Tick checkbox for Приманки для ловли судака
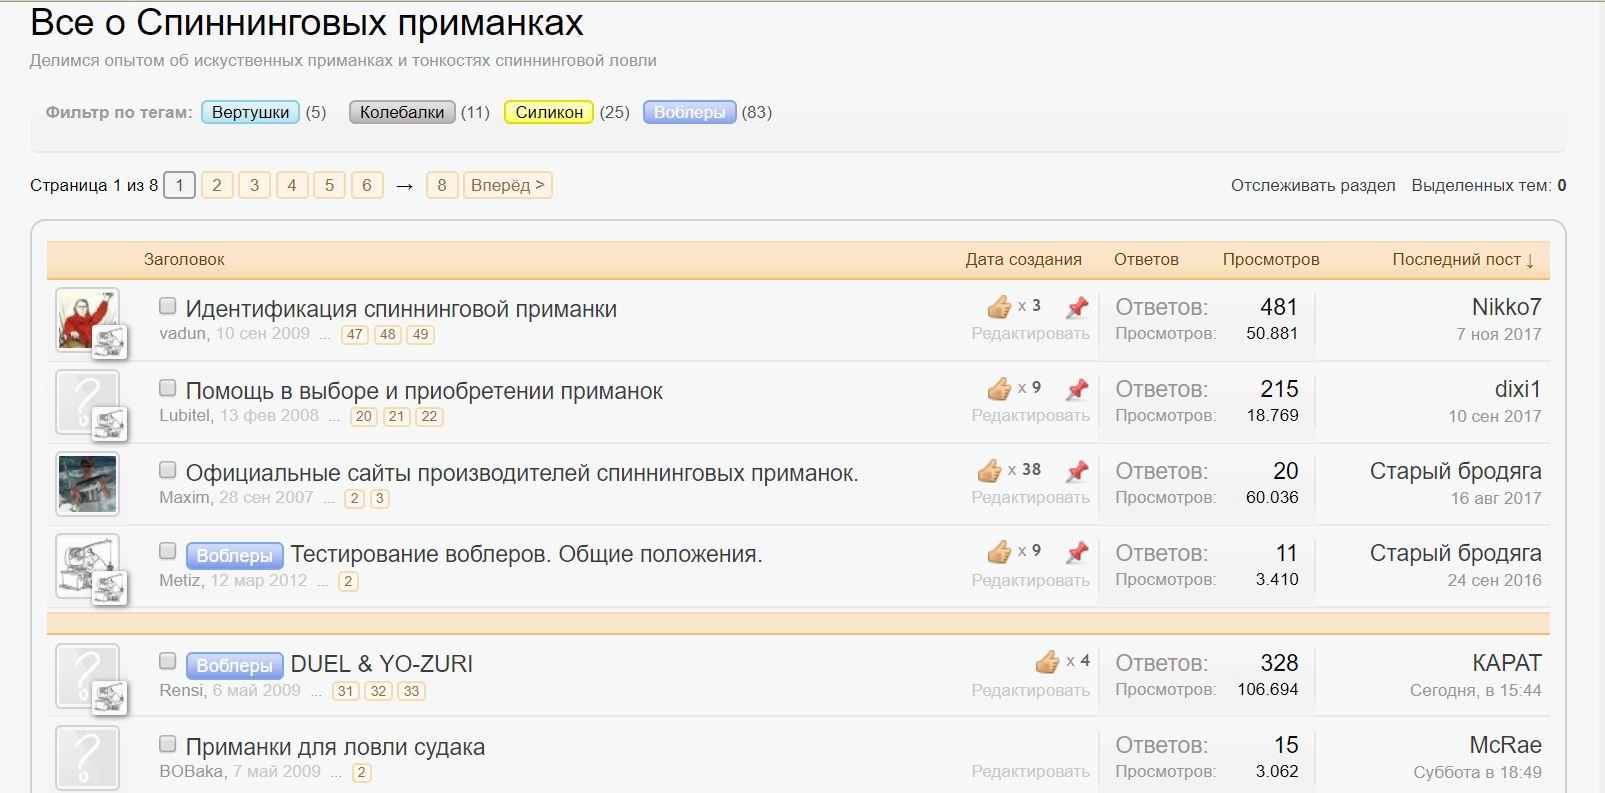 coord(168,744)
